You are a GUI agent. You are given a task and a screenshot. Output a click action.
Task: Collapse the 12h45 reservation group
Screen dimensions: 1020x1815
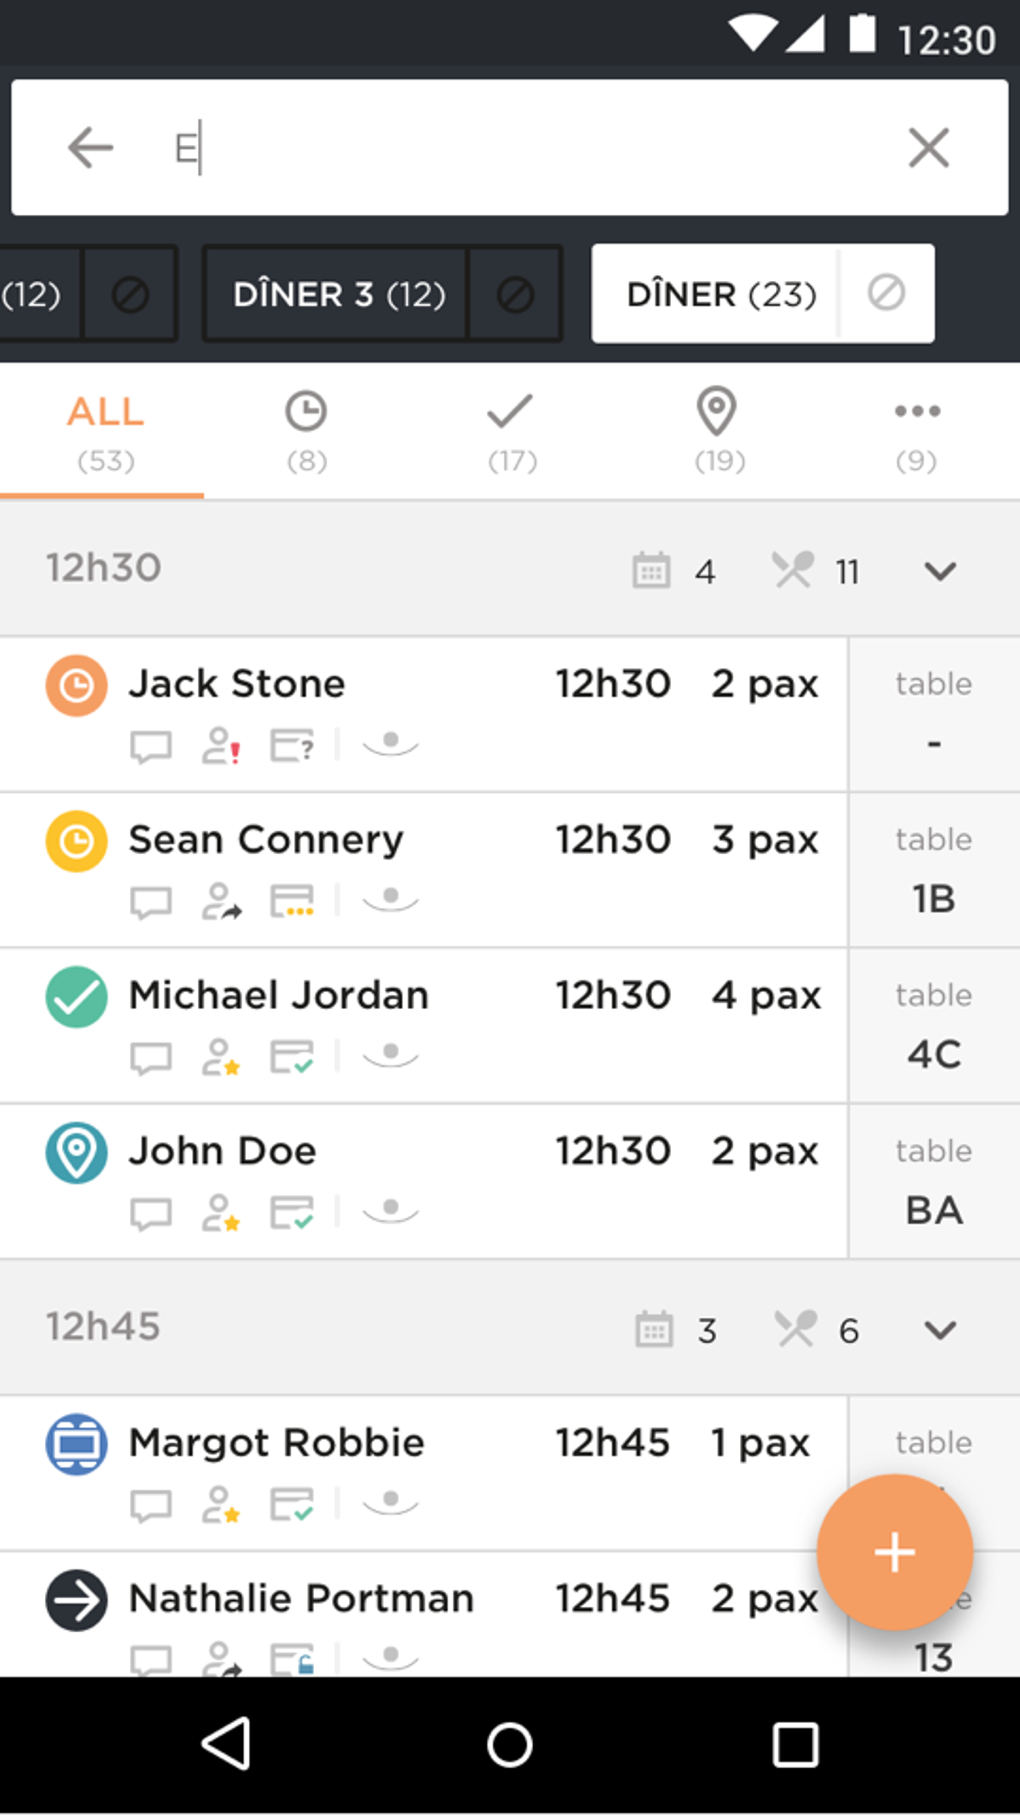click(x=938, y=1330)
